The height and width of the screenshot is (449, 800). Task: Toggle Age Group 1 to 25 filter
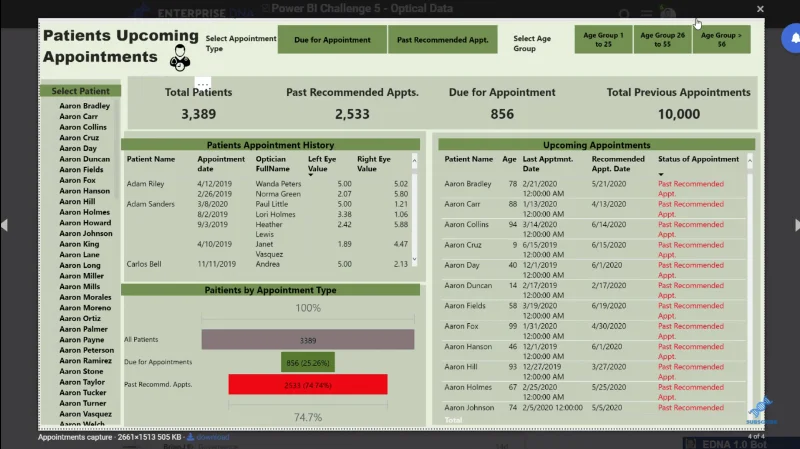click(603, 40)
